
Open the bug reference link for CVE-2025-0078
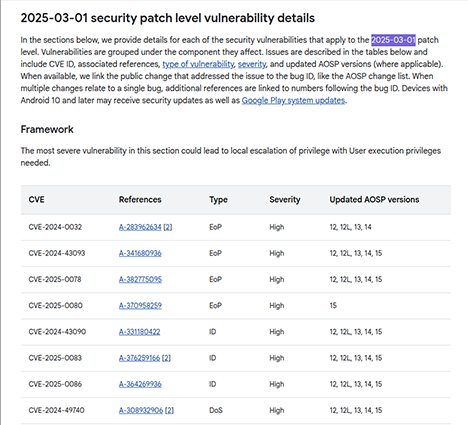[140, 279]
